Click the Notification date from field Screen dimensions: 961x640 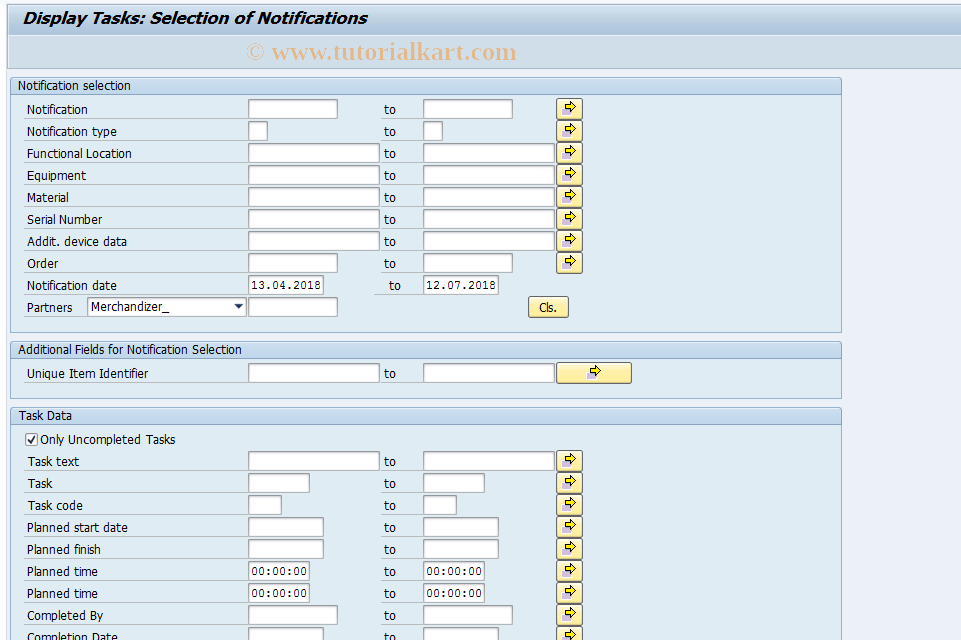[x=285, y=285]
